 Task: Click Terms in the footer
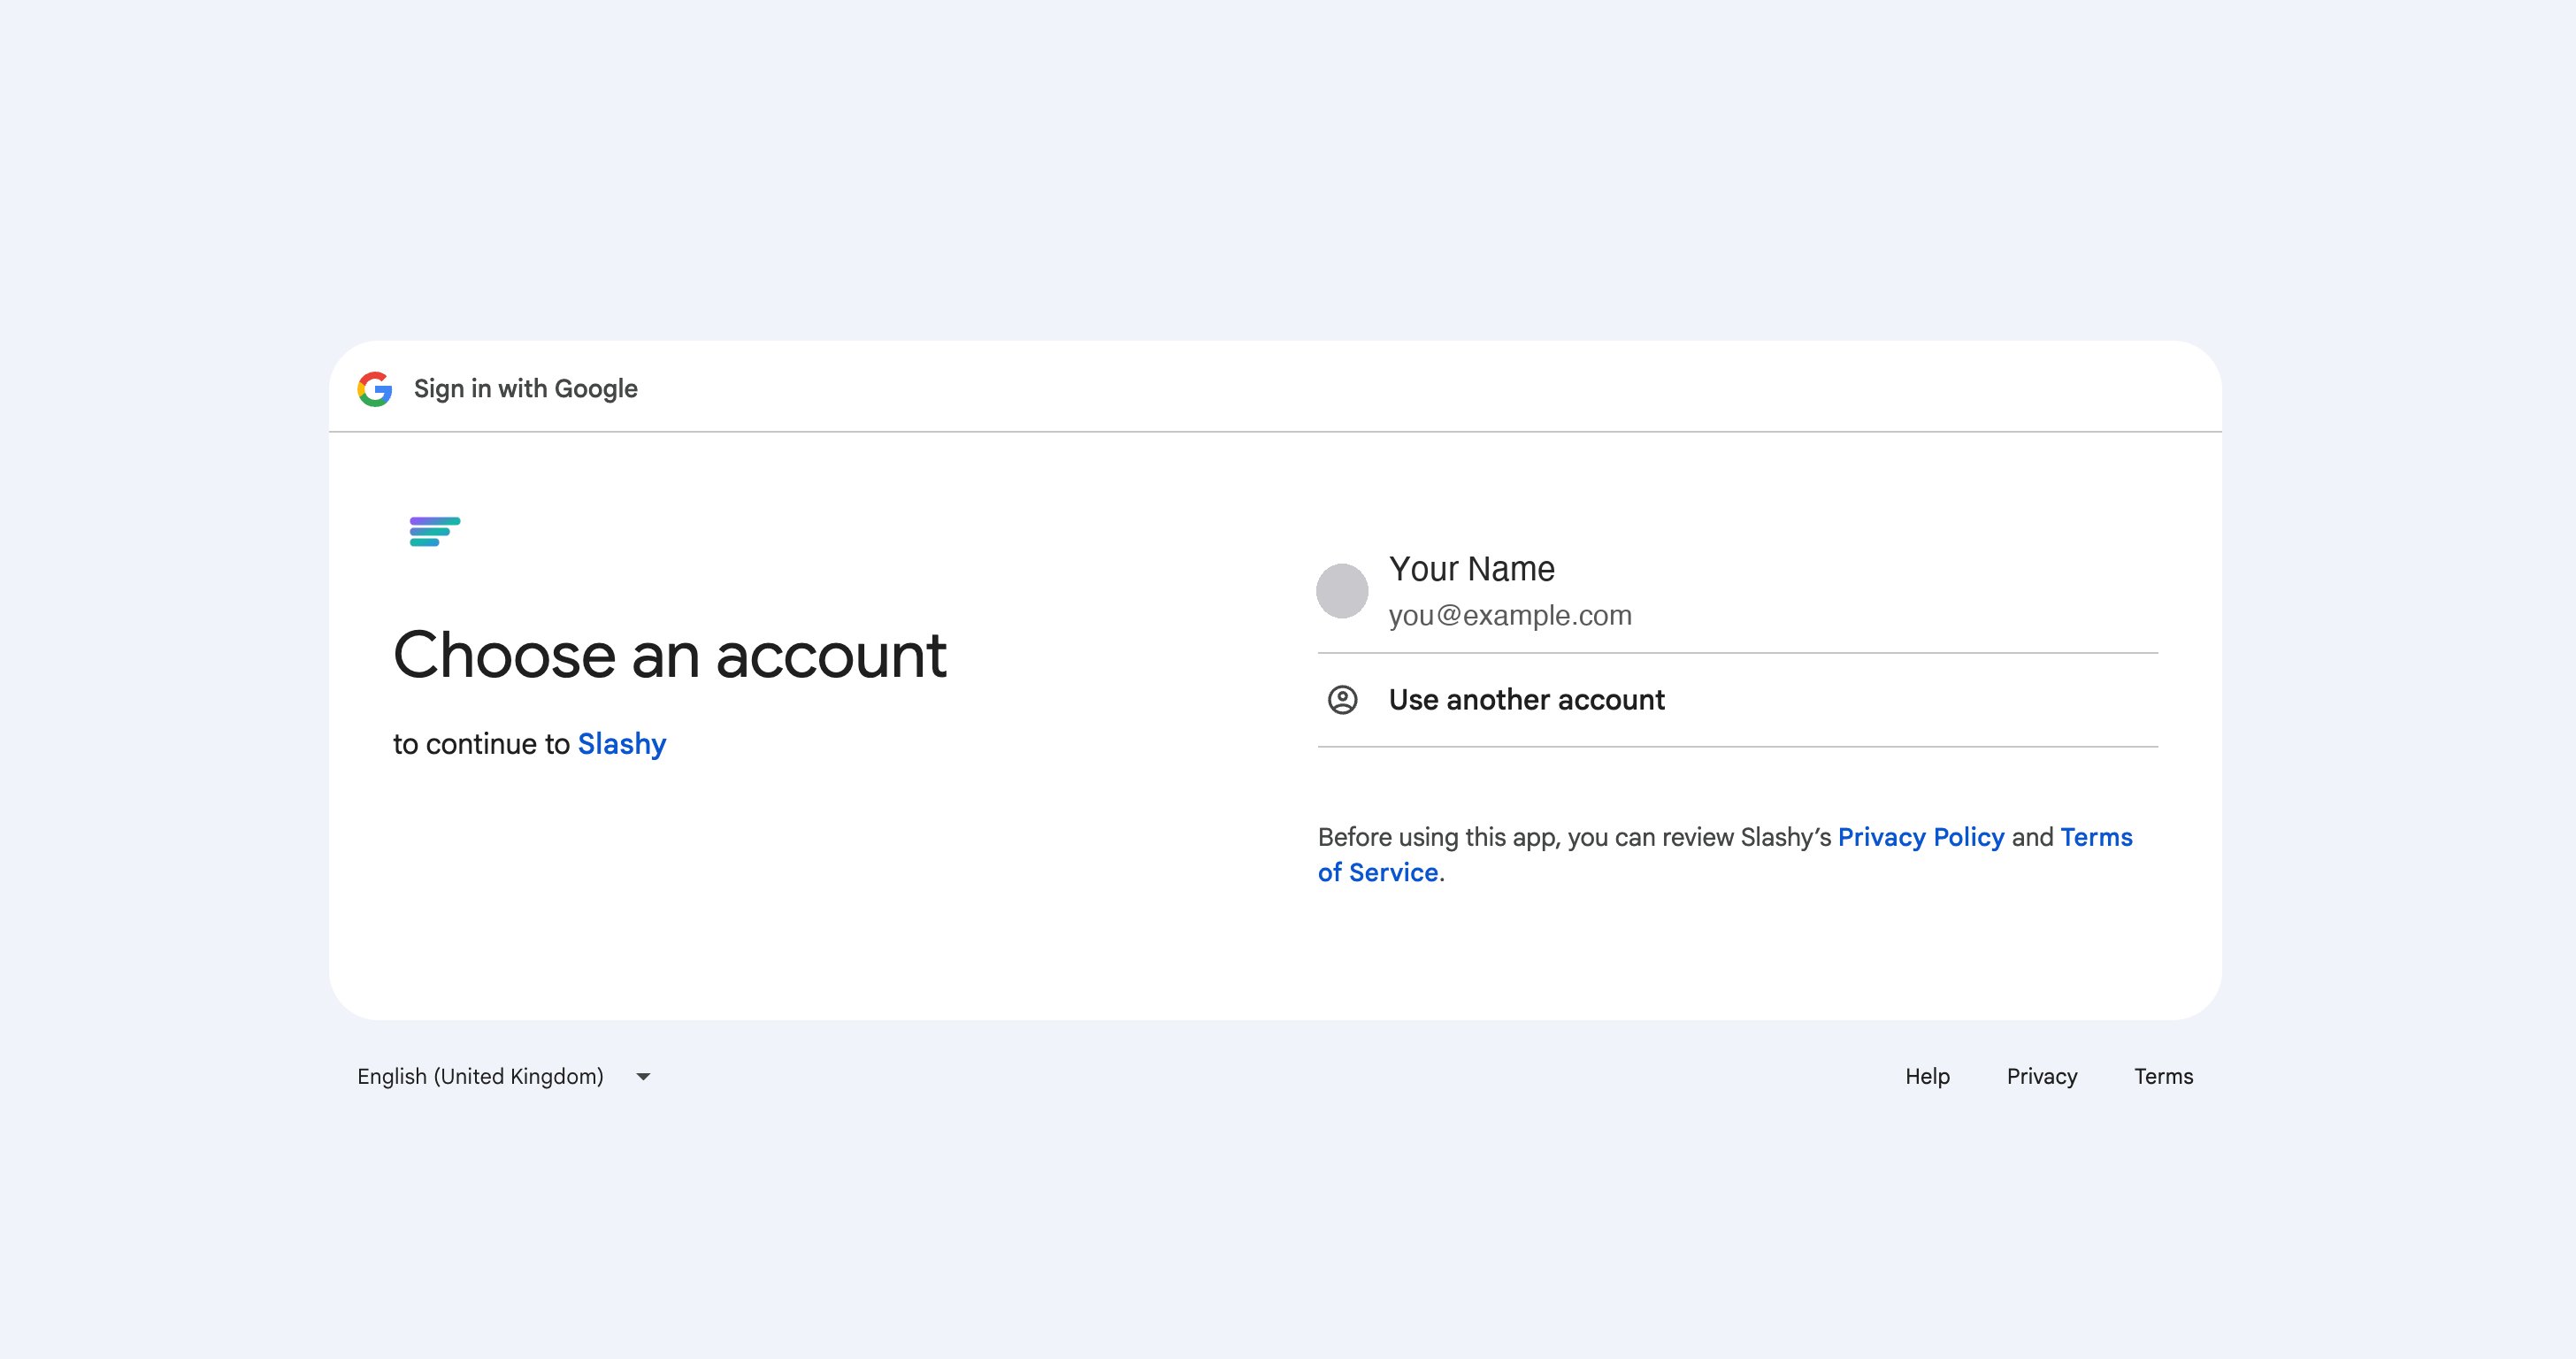tap(2163, 1076)
